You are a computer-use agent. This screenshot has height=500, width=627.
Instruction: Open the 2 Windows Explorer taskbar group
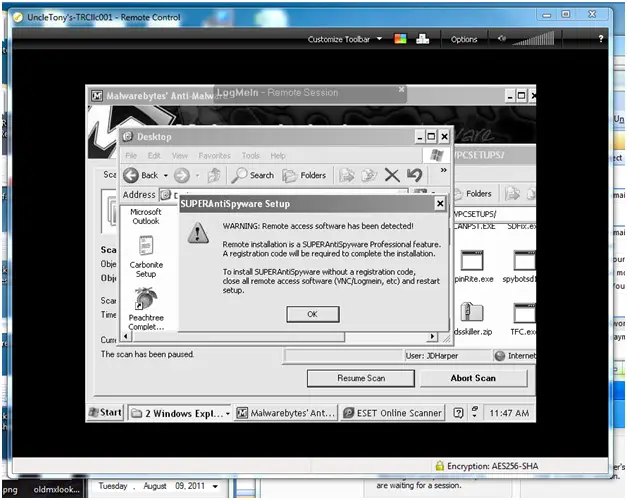(x=180, y=413)
